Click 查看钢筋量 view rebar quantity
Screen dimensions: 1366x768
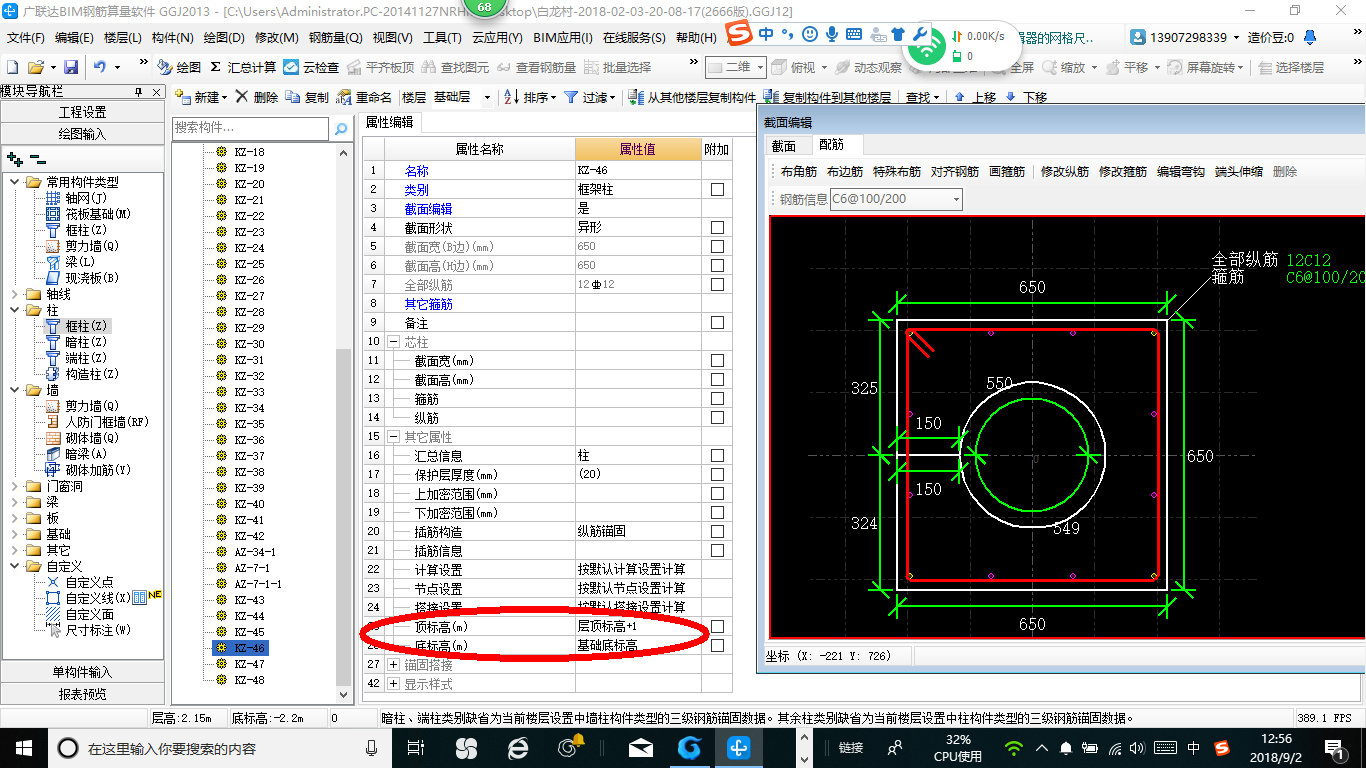(x=536, y=67)
